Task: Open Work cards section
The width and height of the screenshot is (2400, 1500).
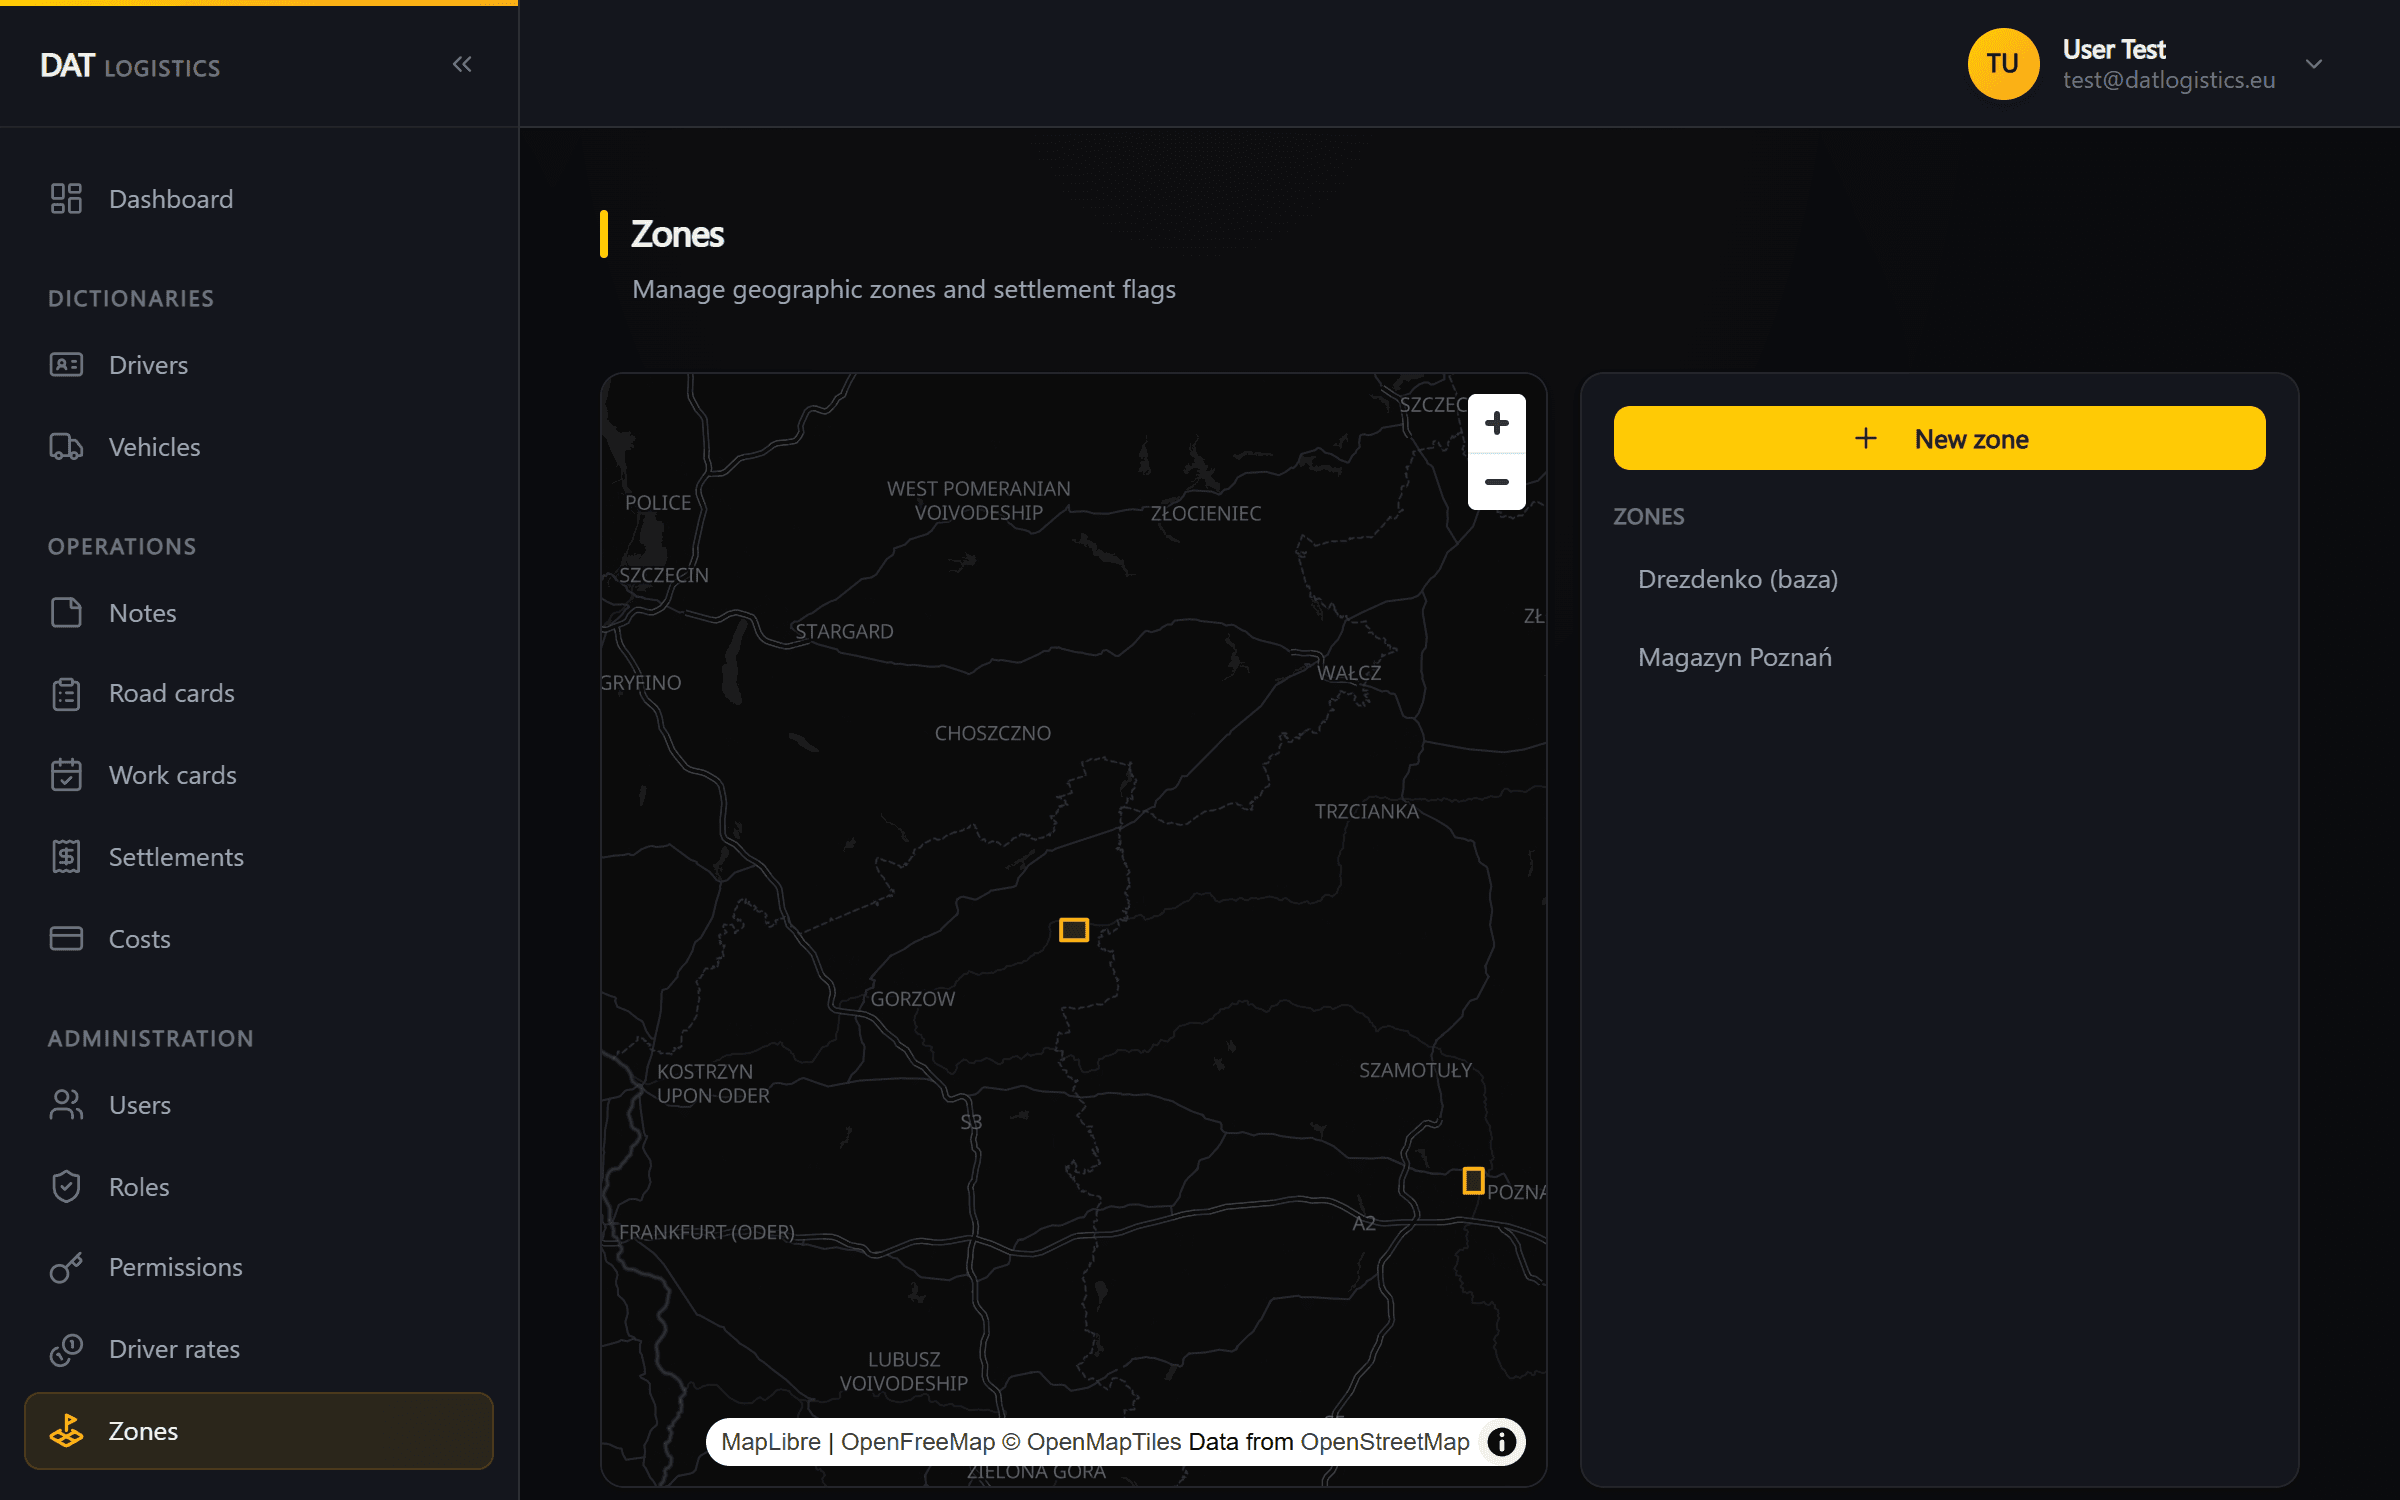Action: coord(259,774)
